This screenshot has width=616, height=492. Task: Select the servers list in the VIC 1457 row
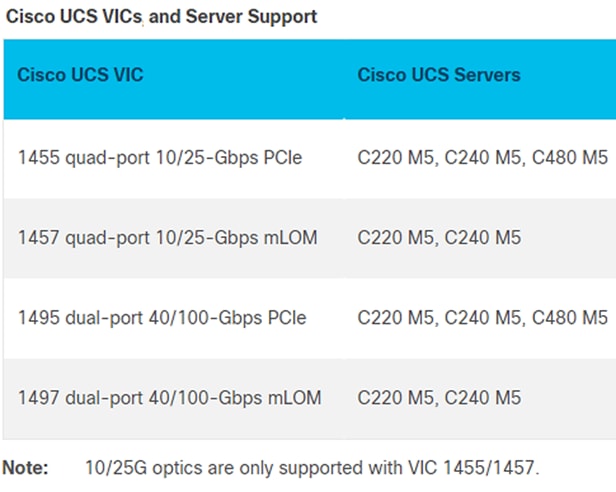pyautogui.click(x=439, y=238)
